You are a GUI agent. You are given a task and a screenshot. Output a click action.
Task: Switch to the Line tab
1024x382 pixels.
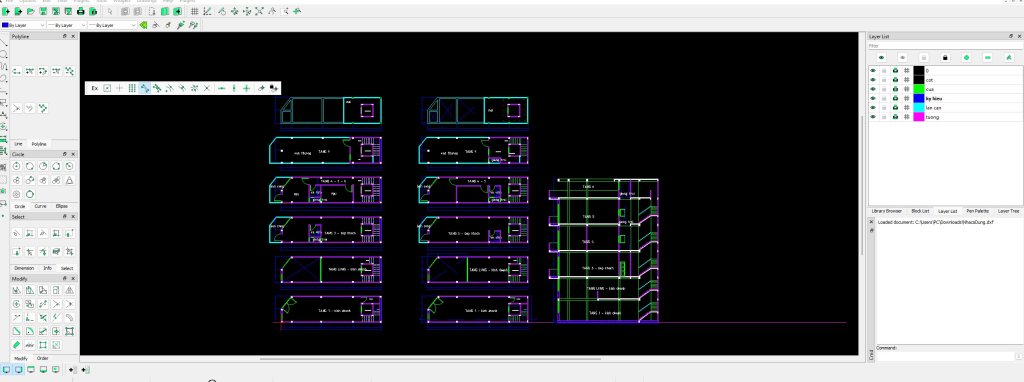click(x=18, y=144)
